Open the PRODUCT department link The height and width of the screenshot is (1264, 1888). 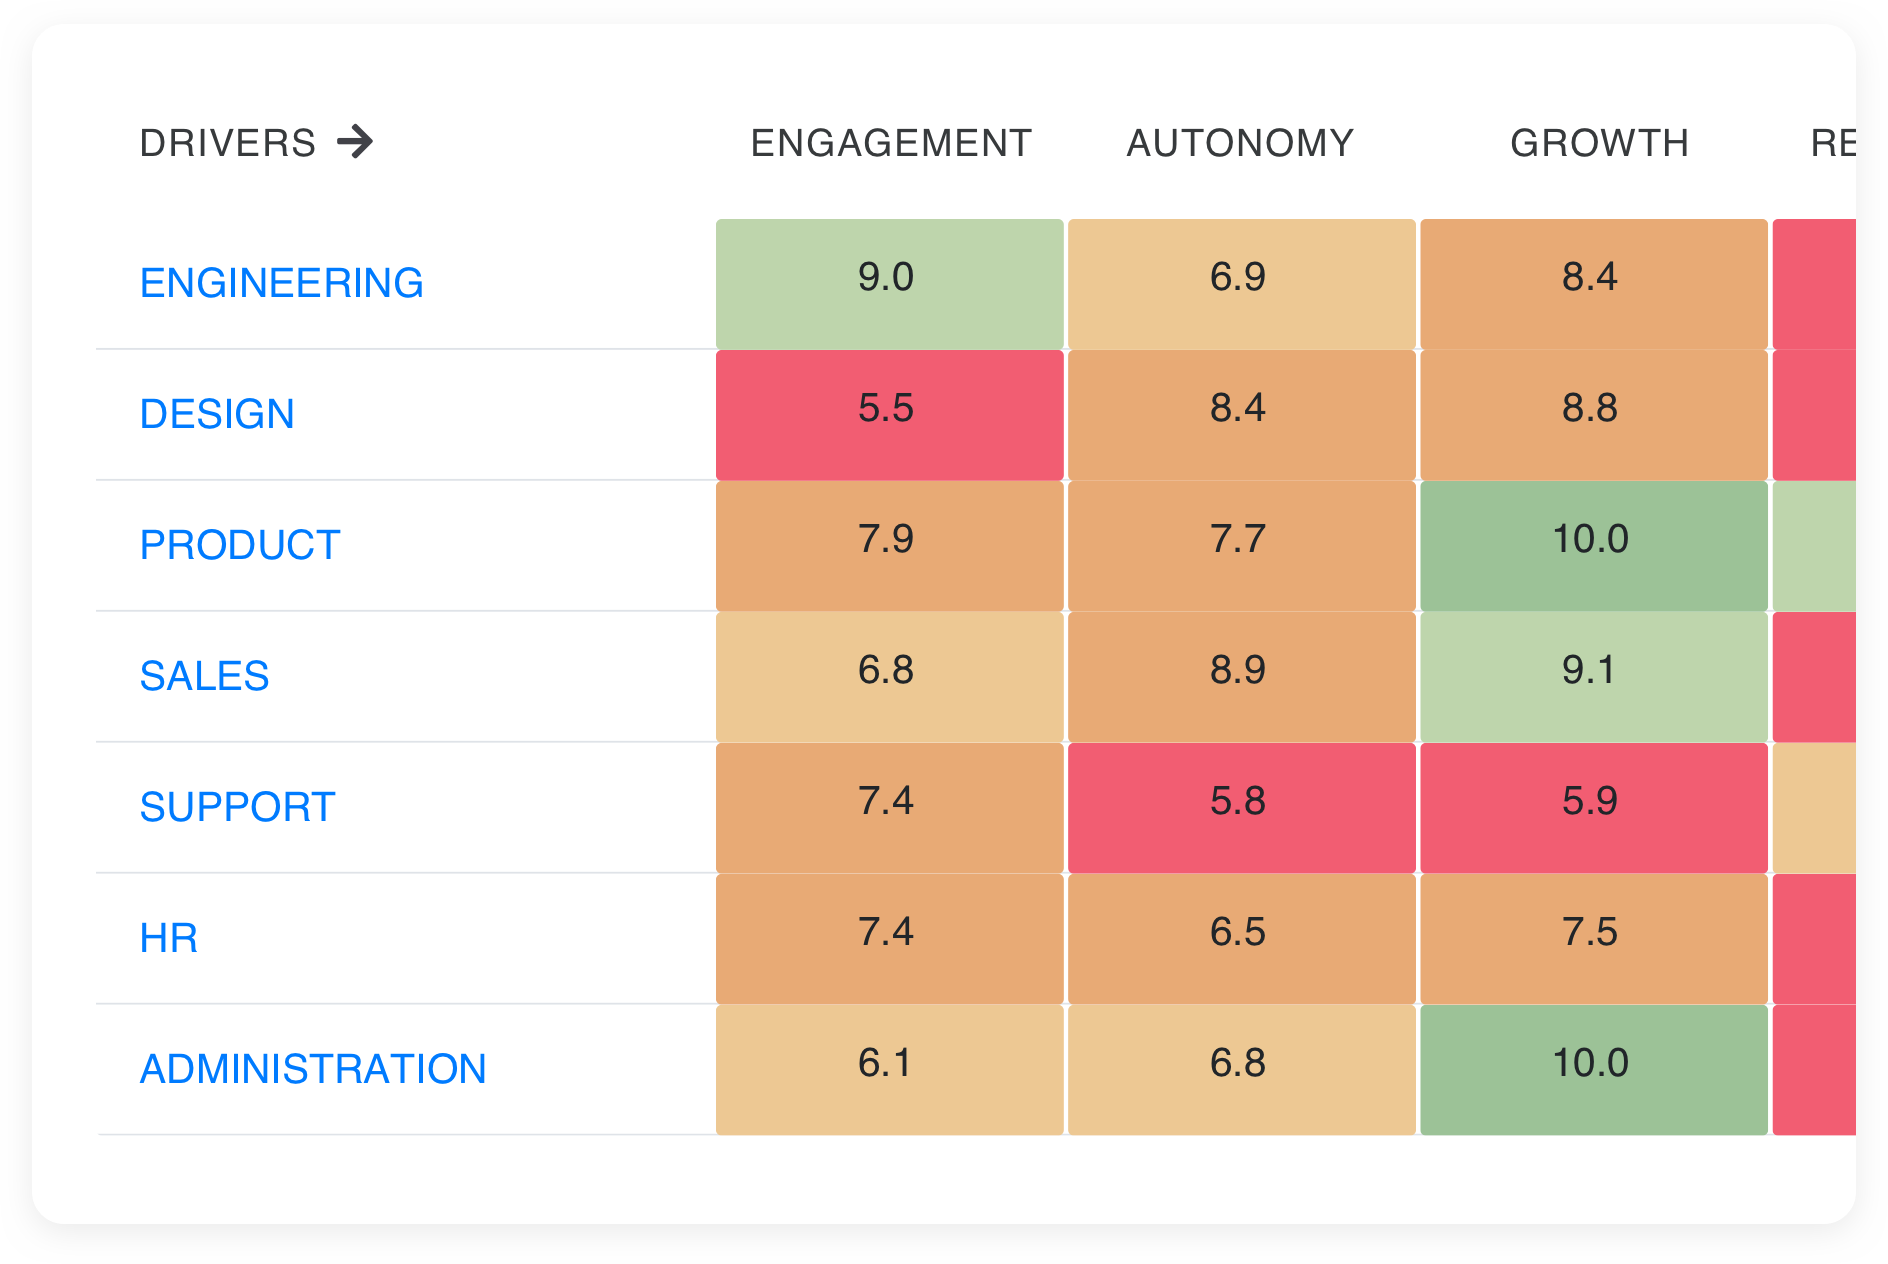237,545
